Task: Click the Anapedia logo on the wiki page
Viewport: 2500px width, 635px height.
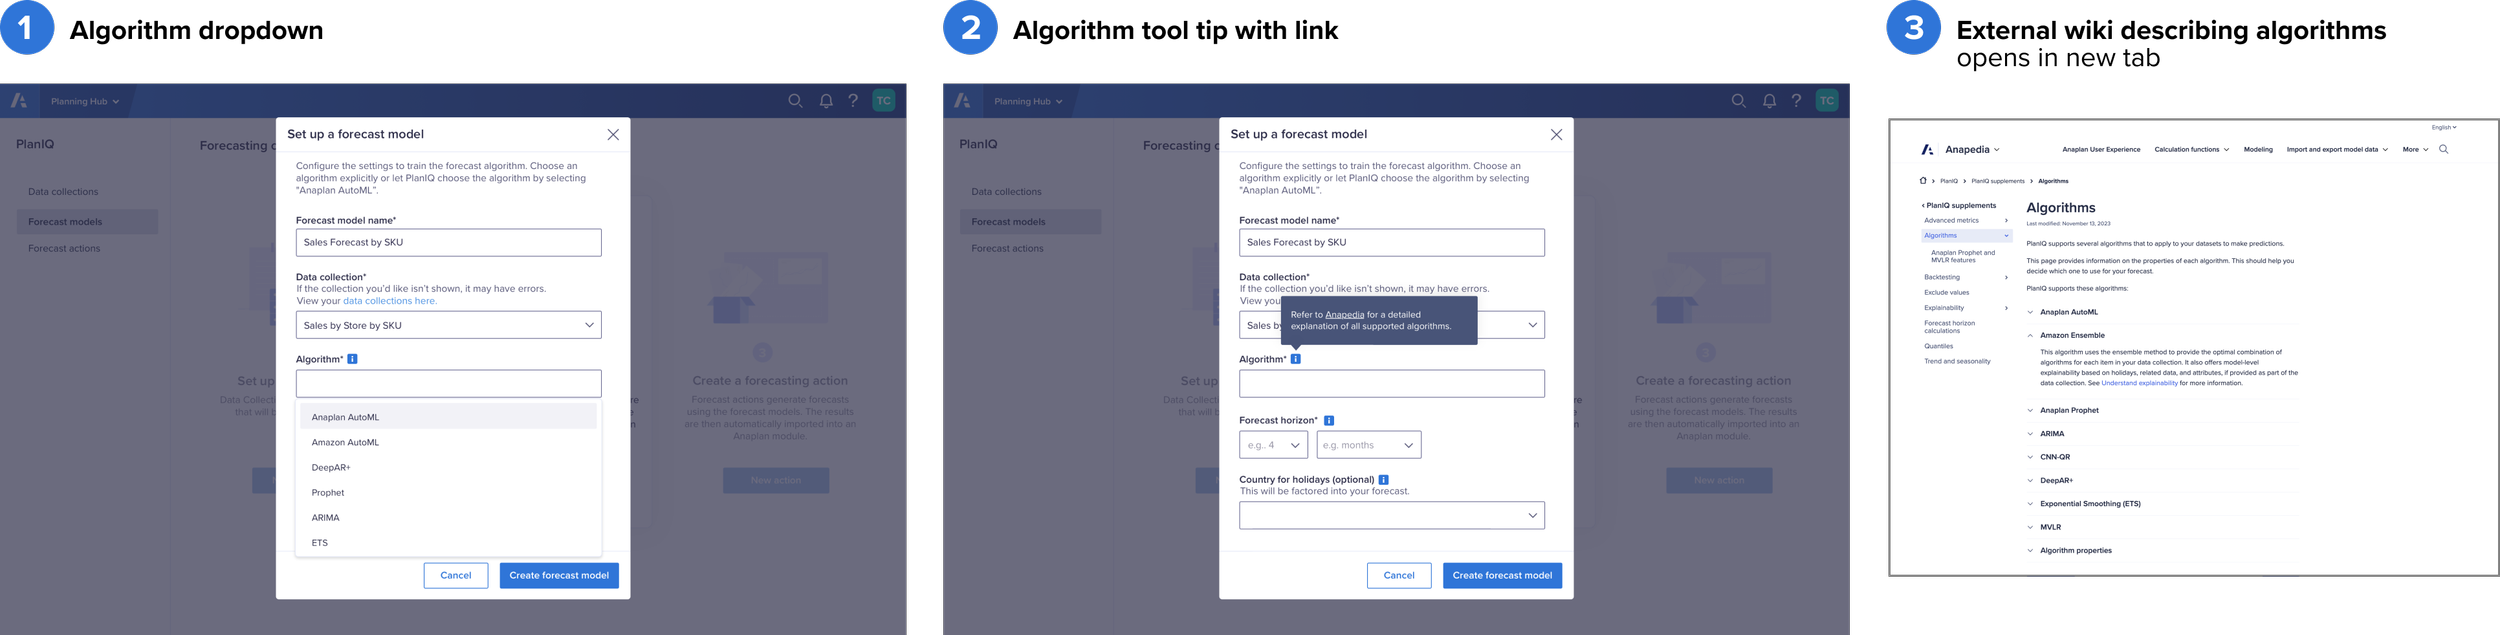Action: click(1927, 150)
